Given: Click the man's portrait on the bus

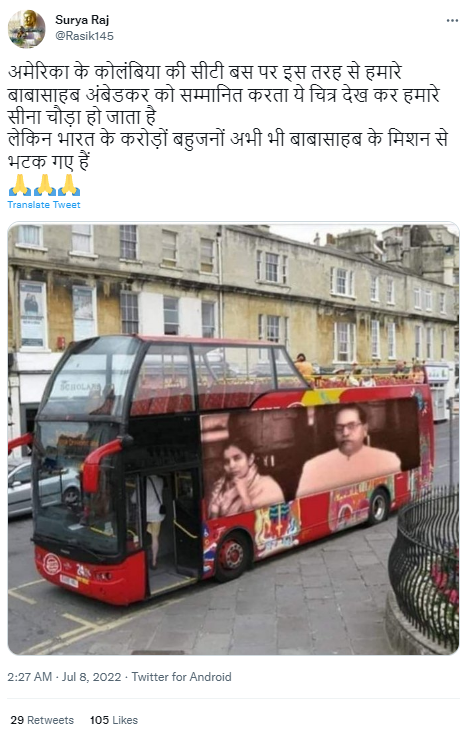Looking at the screenshot, I should click(348, 452).
